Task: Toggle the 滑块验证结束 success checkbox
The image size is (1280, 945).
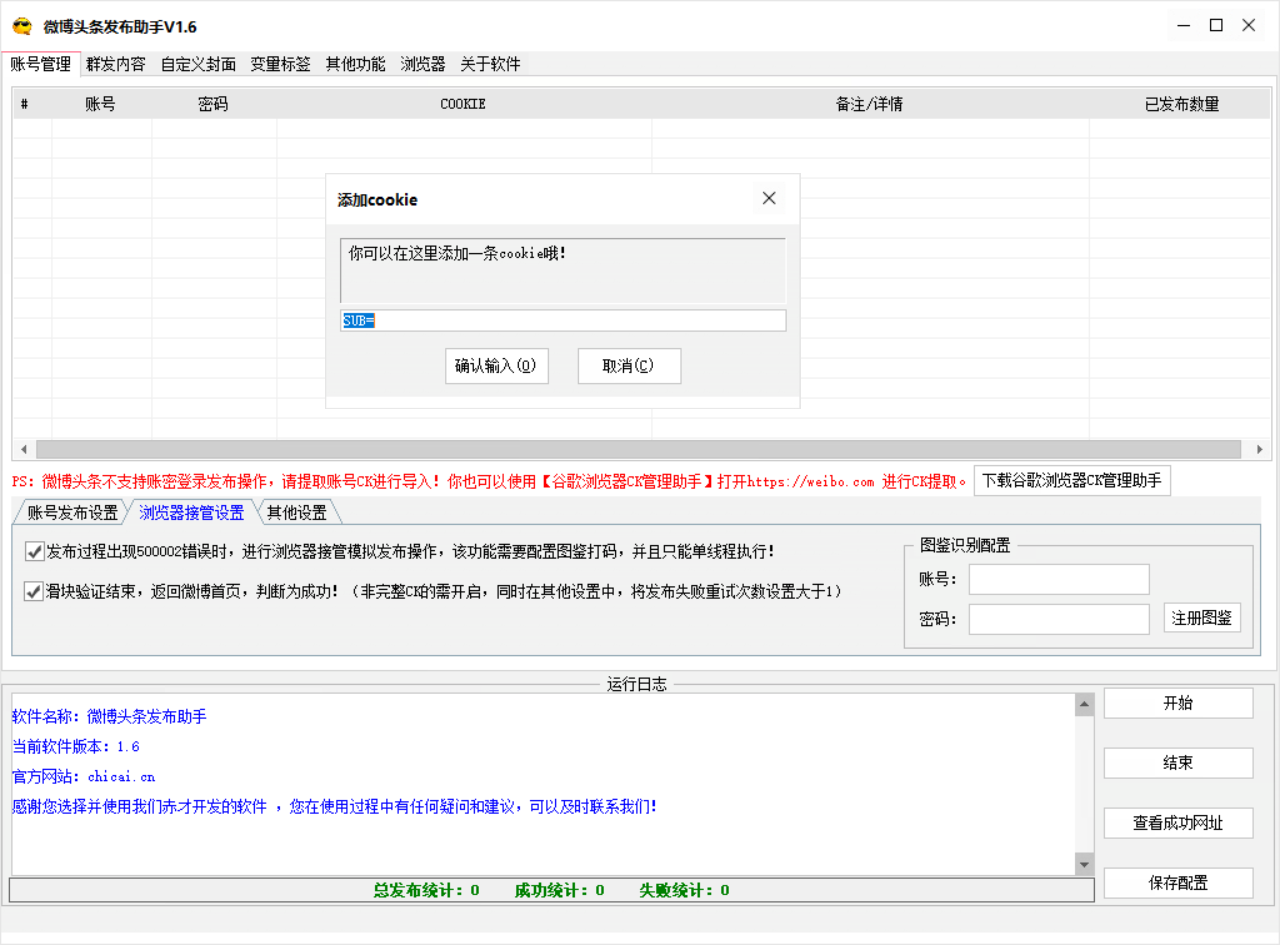Action: click(x=35, y=591)
